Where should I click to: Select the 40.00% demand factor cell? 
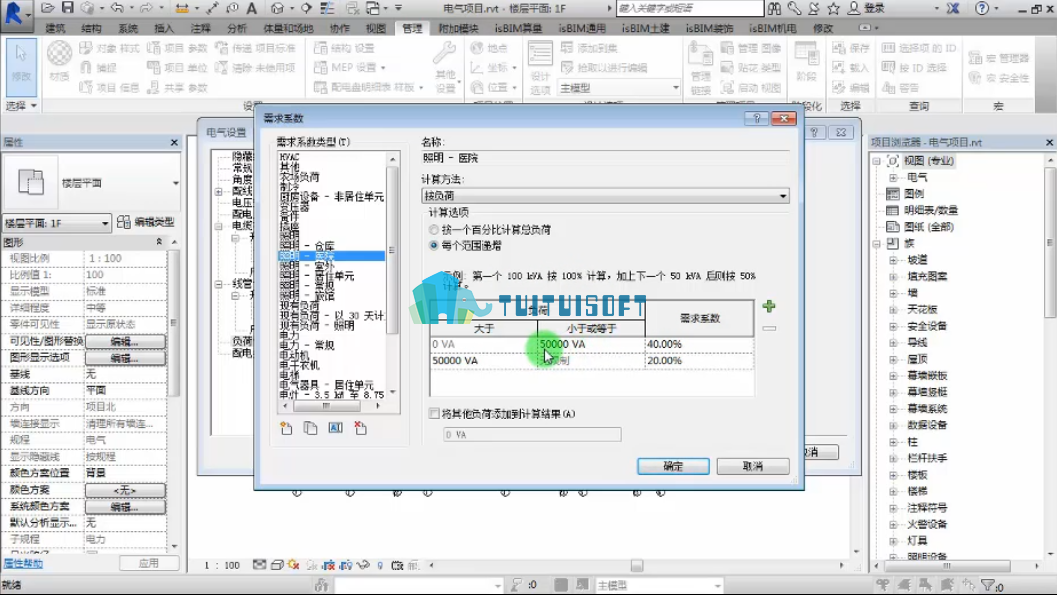click(699, 344)
